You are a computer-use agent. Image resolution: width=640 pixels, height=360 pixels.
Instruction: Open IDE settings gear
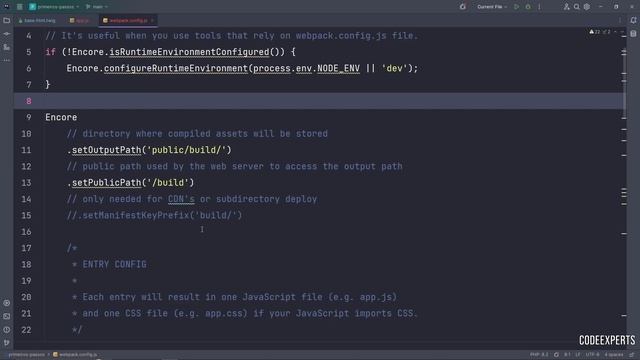click(x=587, y=7)
